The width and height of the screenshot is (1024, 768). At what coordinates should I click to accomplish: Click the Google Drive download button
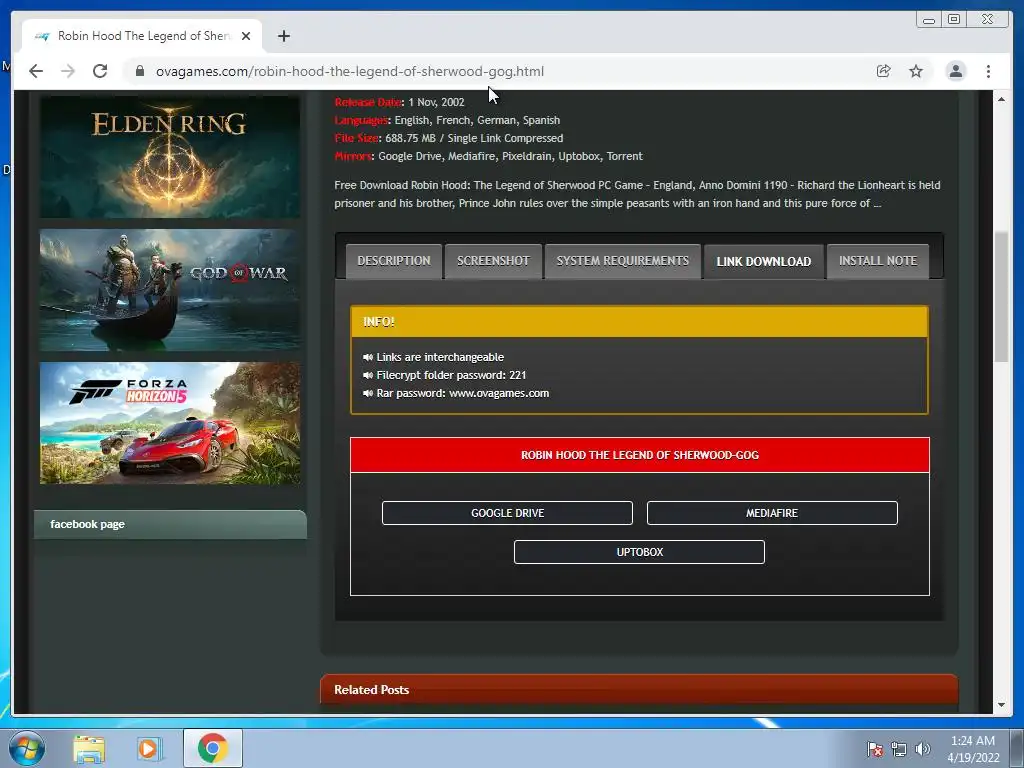tap(507, 513)
